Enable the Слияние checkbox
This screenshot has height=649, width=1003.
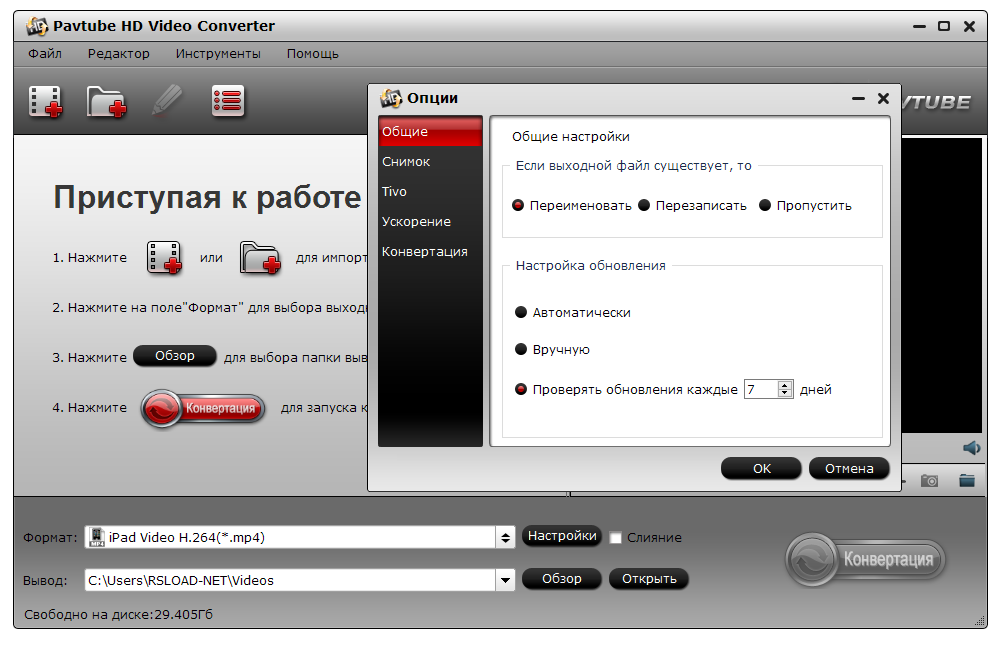[x=615, y=538]
